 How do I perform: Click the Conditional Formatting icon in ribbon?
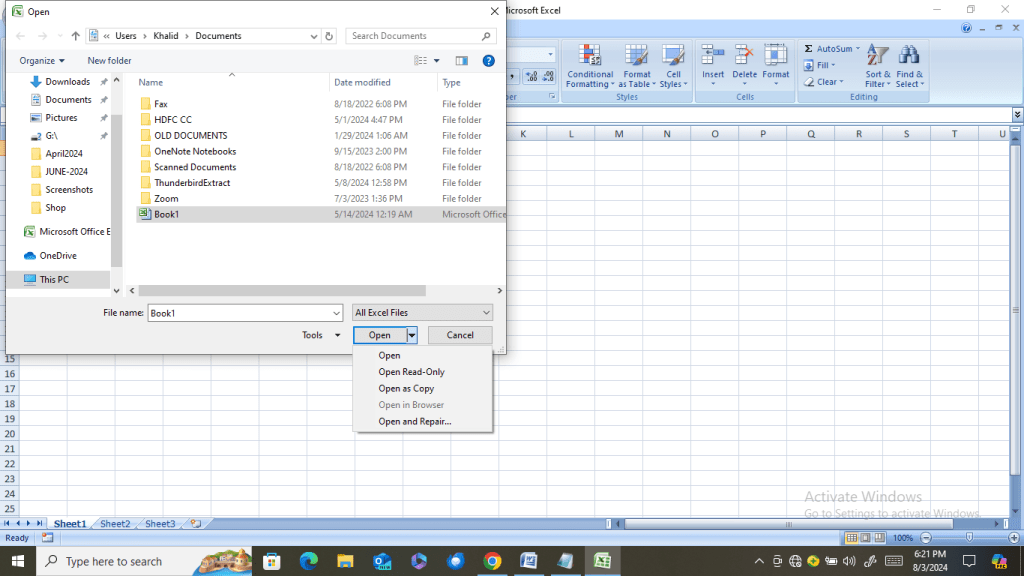click(x=590, y=56)
